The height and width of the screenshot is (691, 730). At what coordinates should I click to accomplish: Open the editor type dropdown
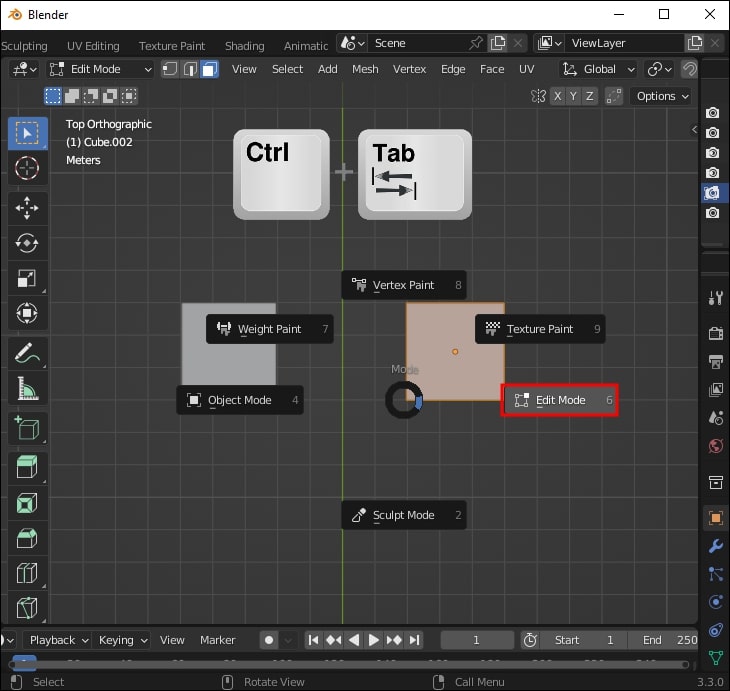[x=23, y=69]
